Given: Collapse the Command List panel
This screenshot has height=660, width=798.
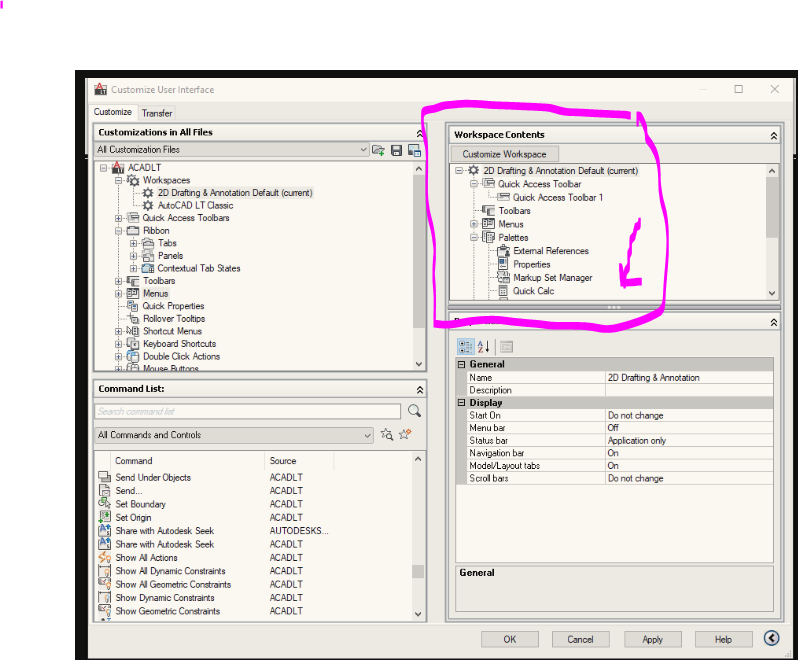Looking at the screenshot, I should click(419, 390).
